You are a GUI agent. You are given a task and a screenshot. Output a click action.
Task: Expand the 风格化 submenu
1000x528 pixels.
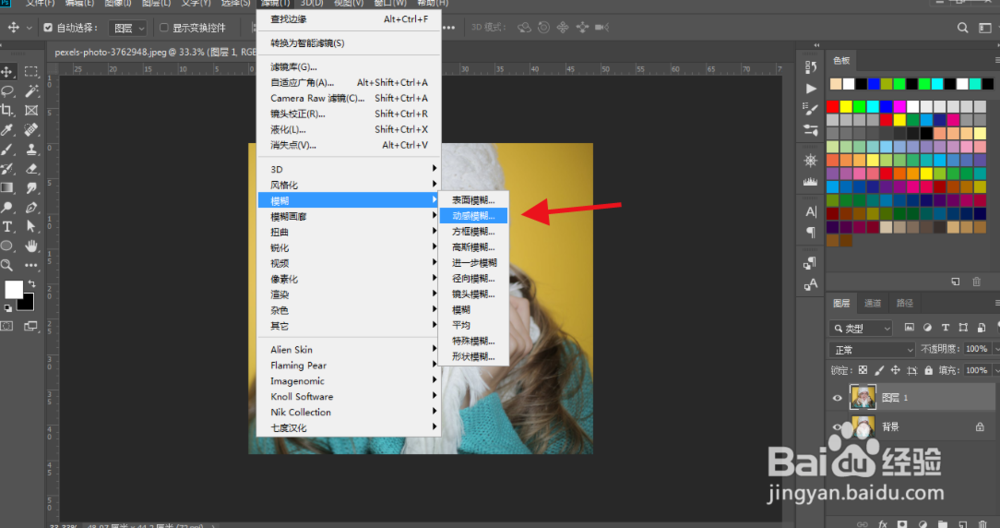[348, 185]
